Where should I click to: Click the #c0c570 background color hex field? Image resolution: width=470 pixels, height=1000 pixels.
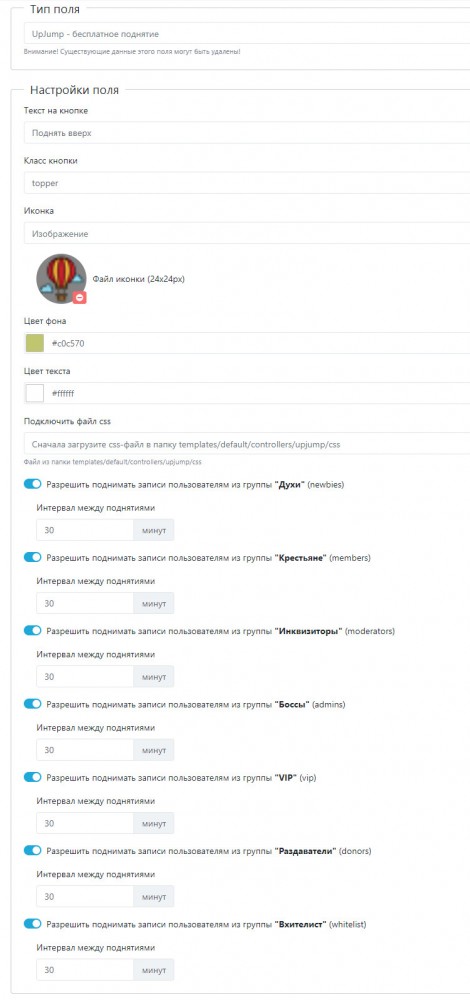(x=258, y=343)
